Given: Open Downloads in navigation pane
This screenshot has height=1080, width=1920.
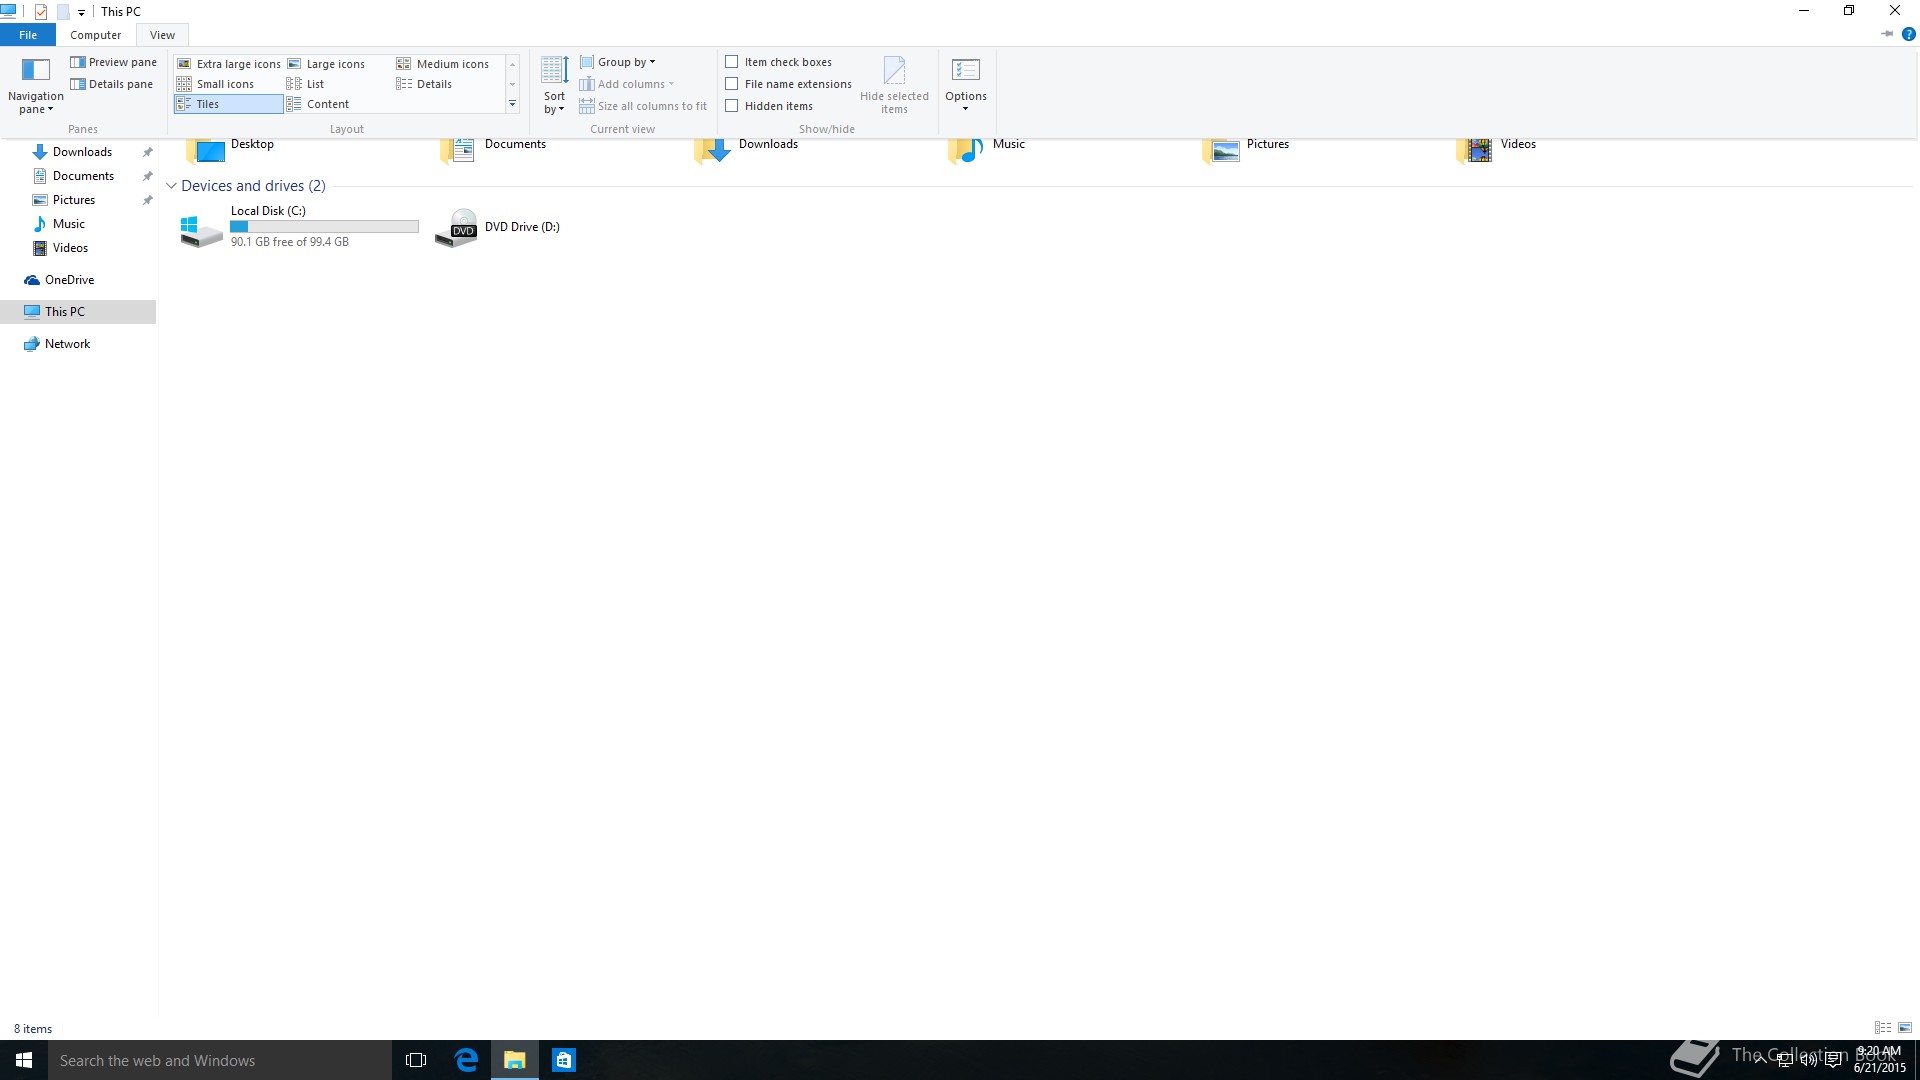Looking at the screenshot, I should 82,152.
